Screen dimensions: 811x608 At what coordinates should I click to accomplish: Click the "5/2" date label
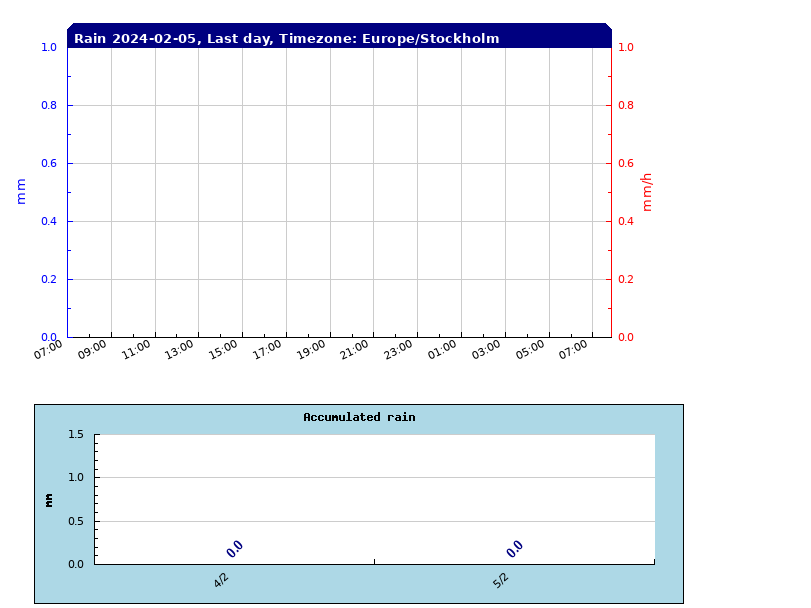pyautogui.click(x=501, y=581)
